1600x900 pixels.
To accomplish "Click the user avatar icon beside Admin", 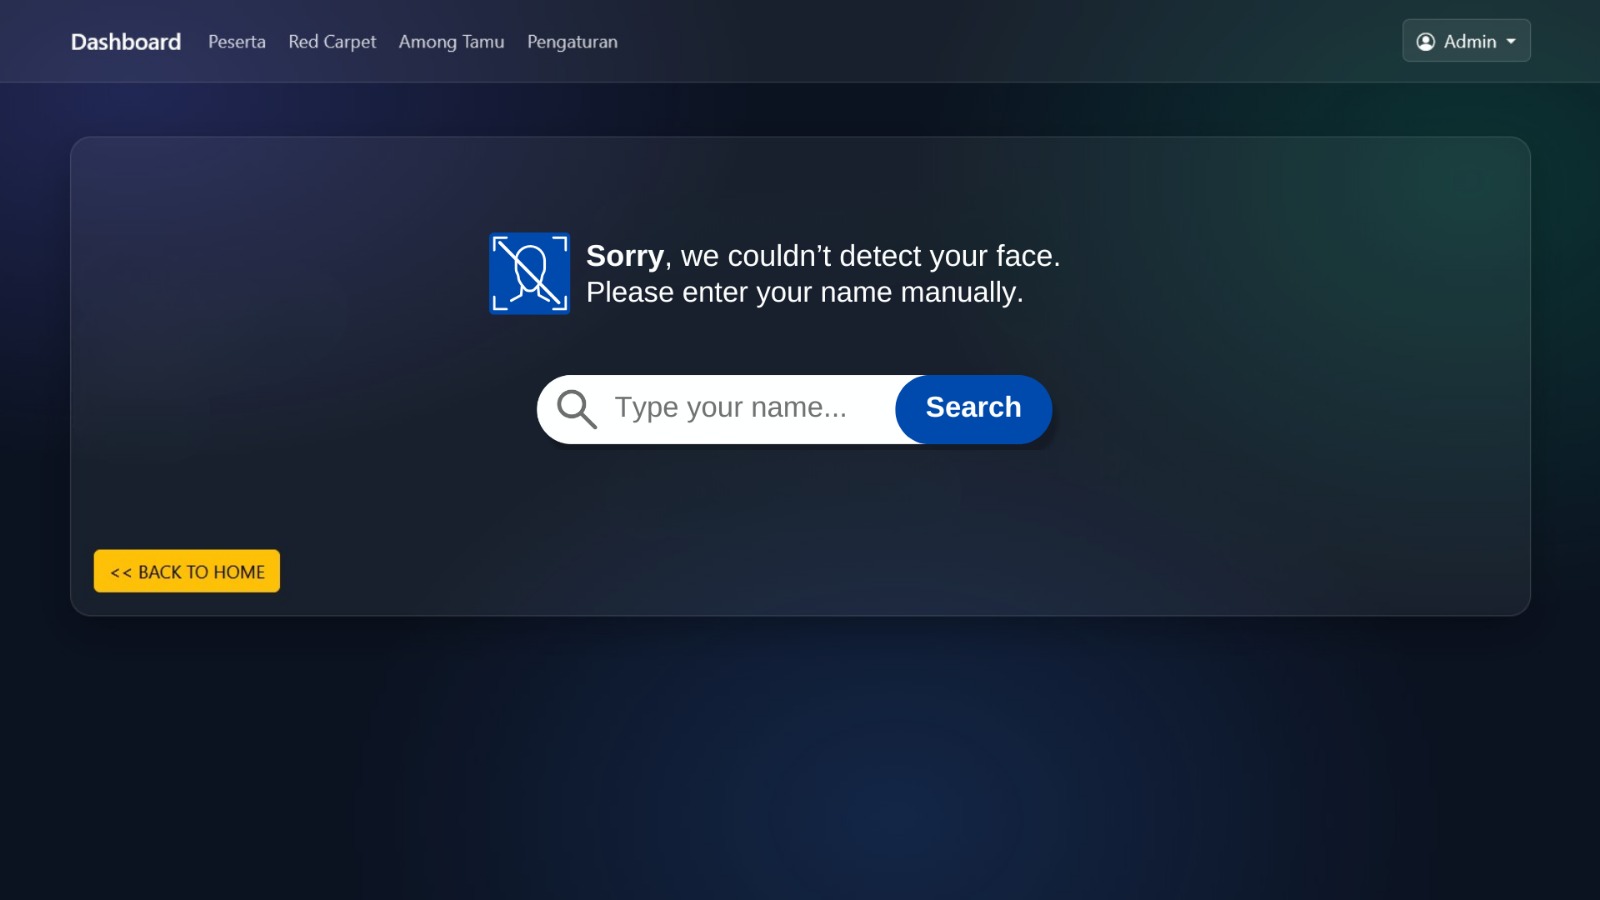I will (1426, 41).
